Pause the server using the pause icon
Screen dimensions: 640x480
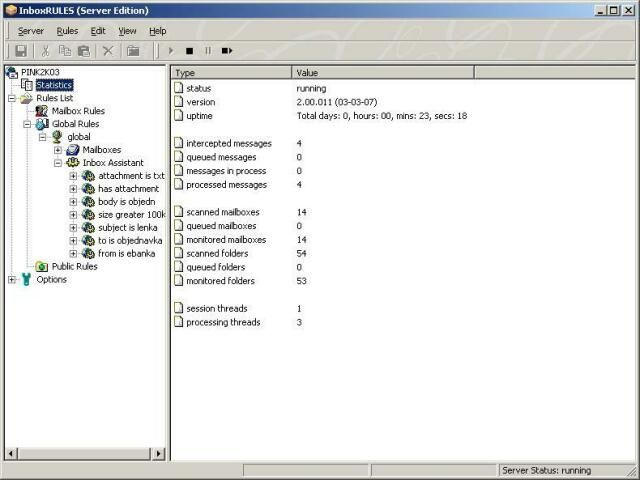(x=207, y=50)
